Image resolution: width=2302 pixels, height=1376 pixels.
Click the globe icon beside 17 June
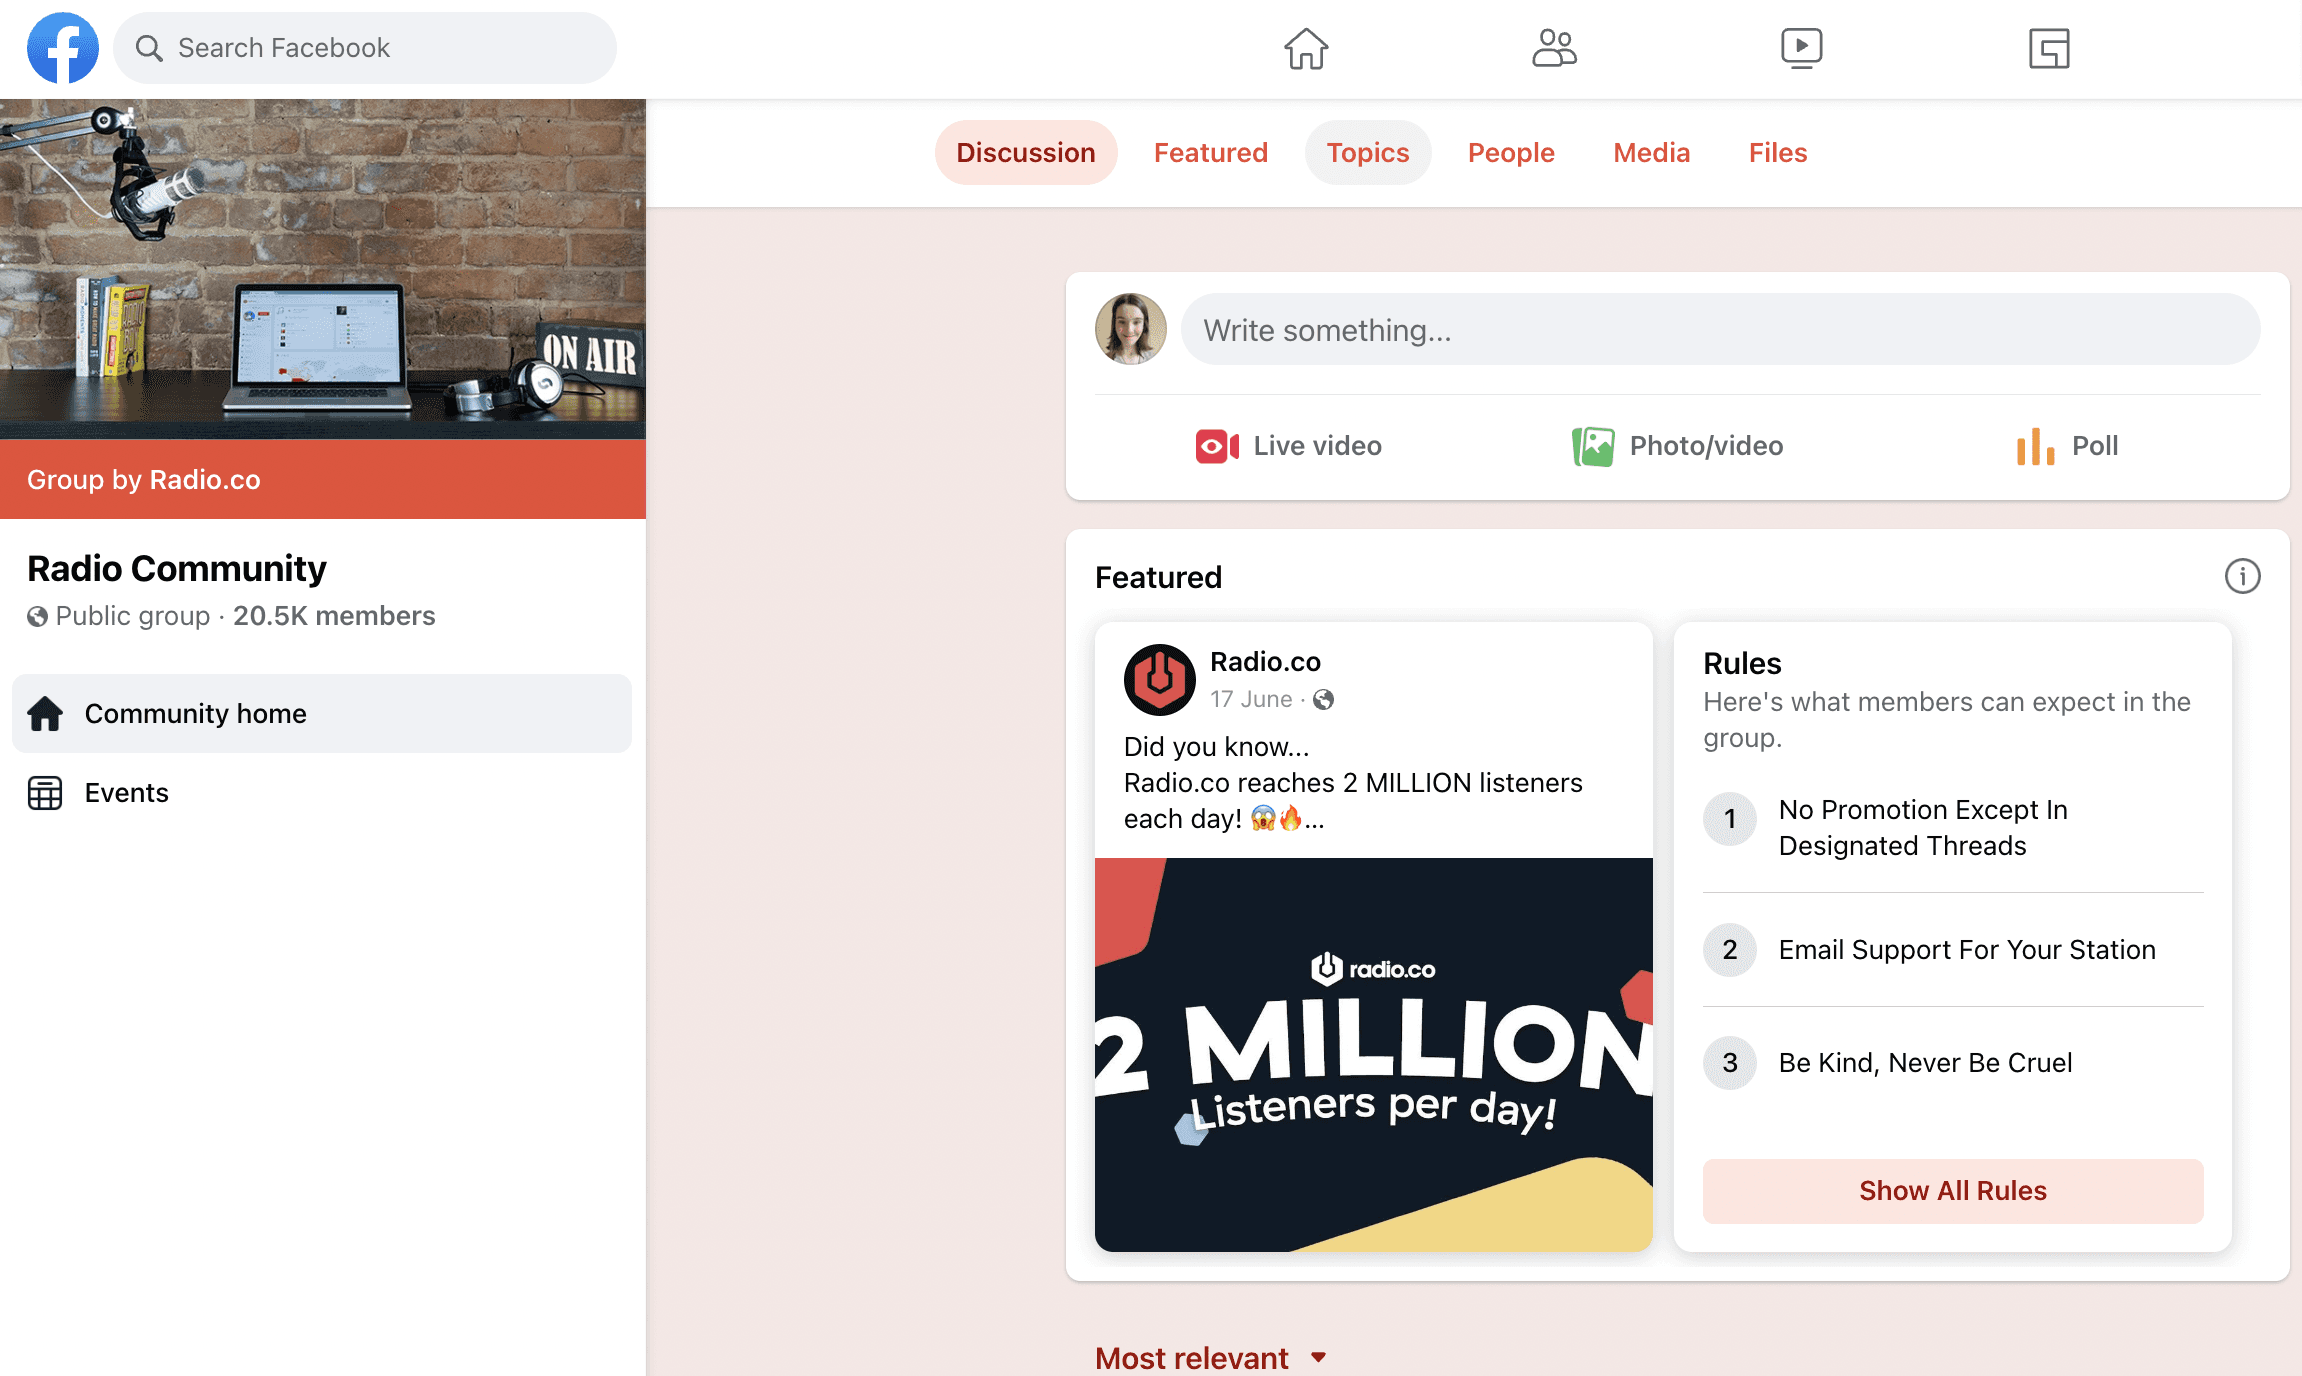tap(1323, 700)
